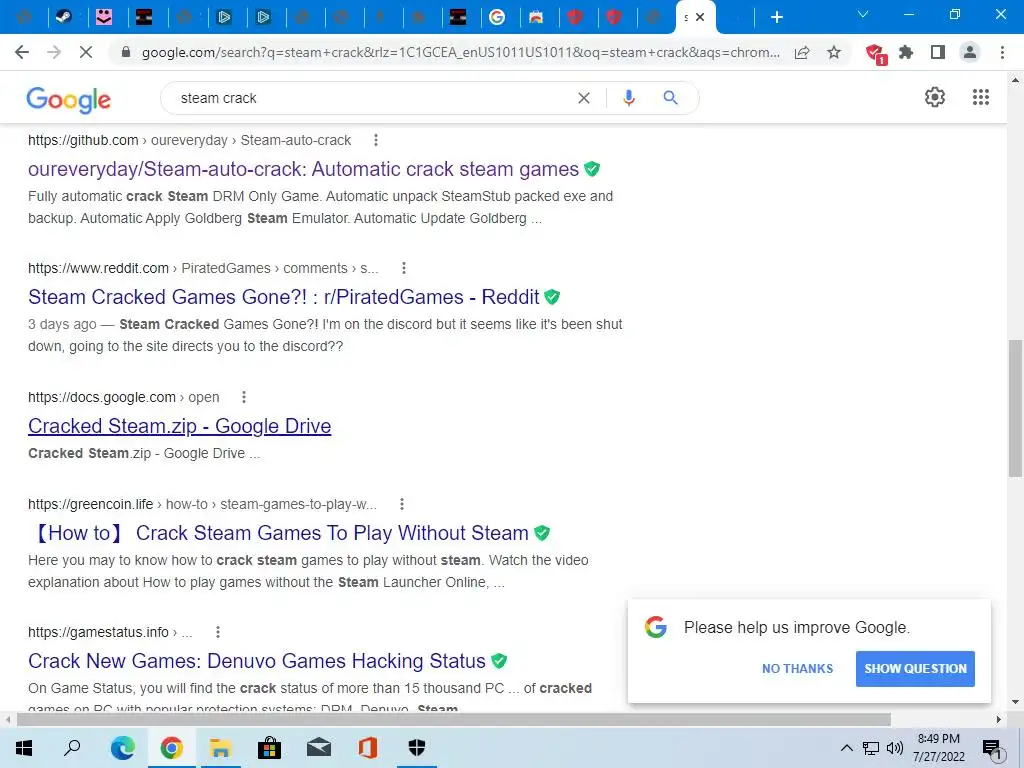Viewport: 1024px width, 768px height.
Task: Launch Microsoft Edge from the taskbar
Action: pyautogui.click(x=122, y=748)
